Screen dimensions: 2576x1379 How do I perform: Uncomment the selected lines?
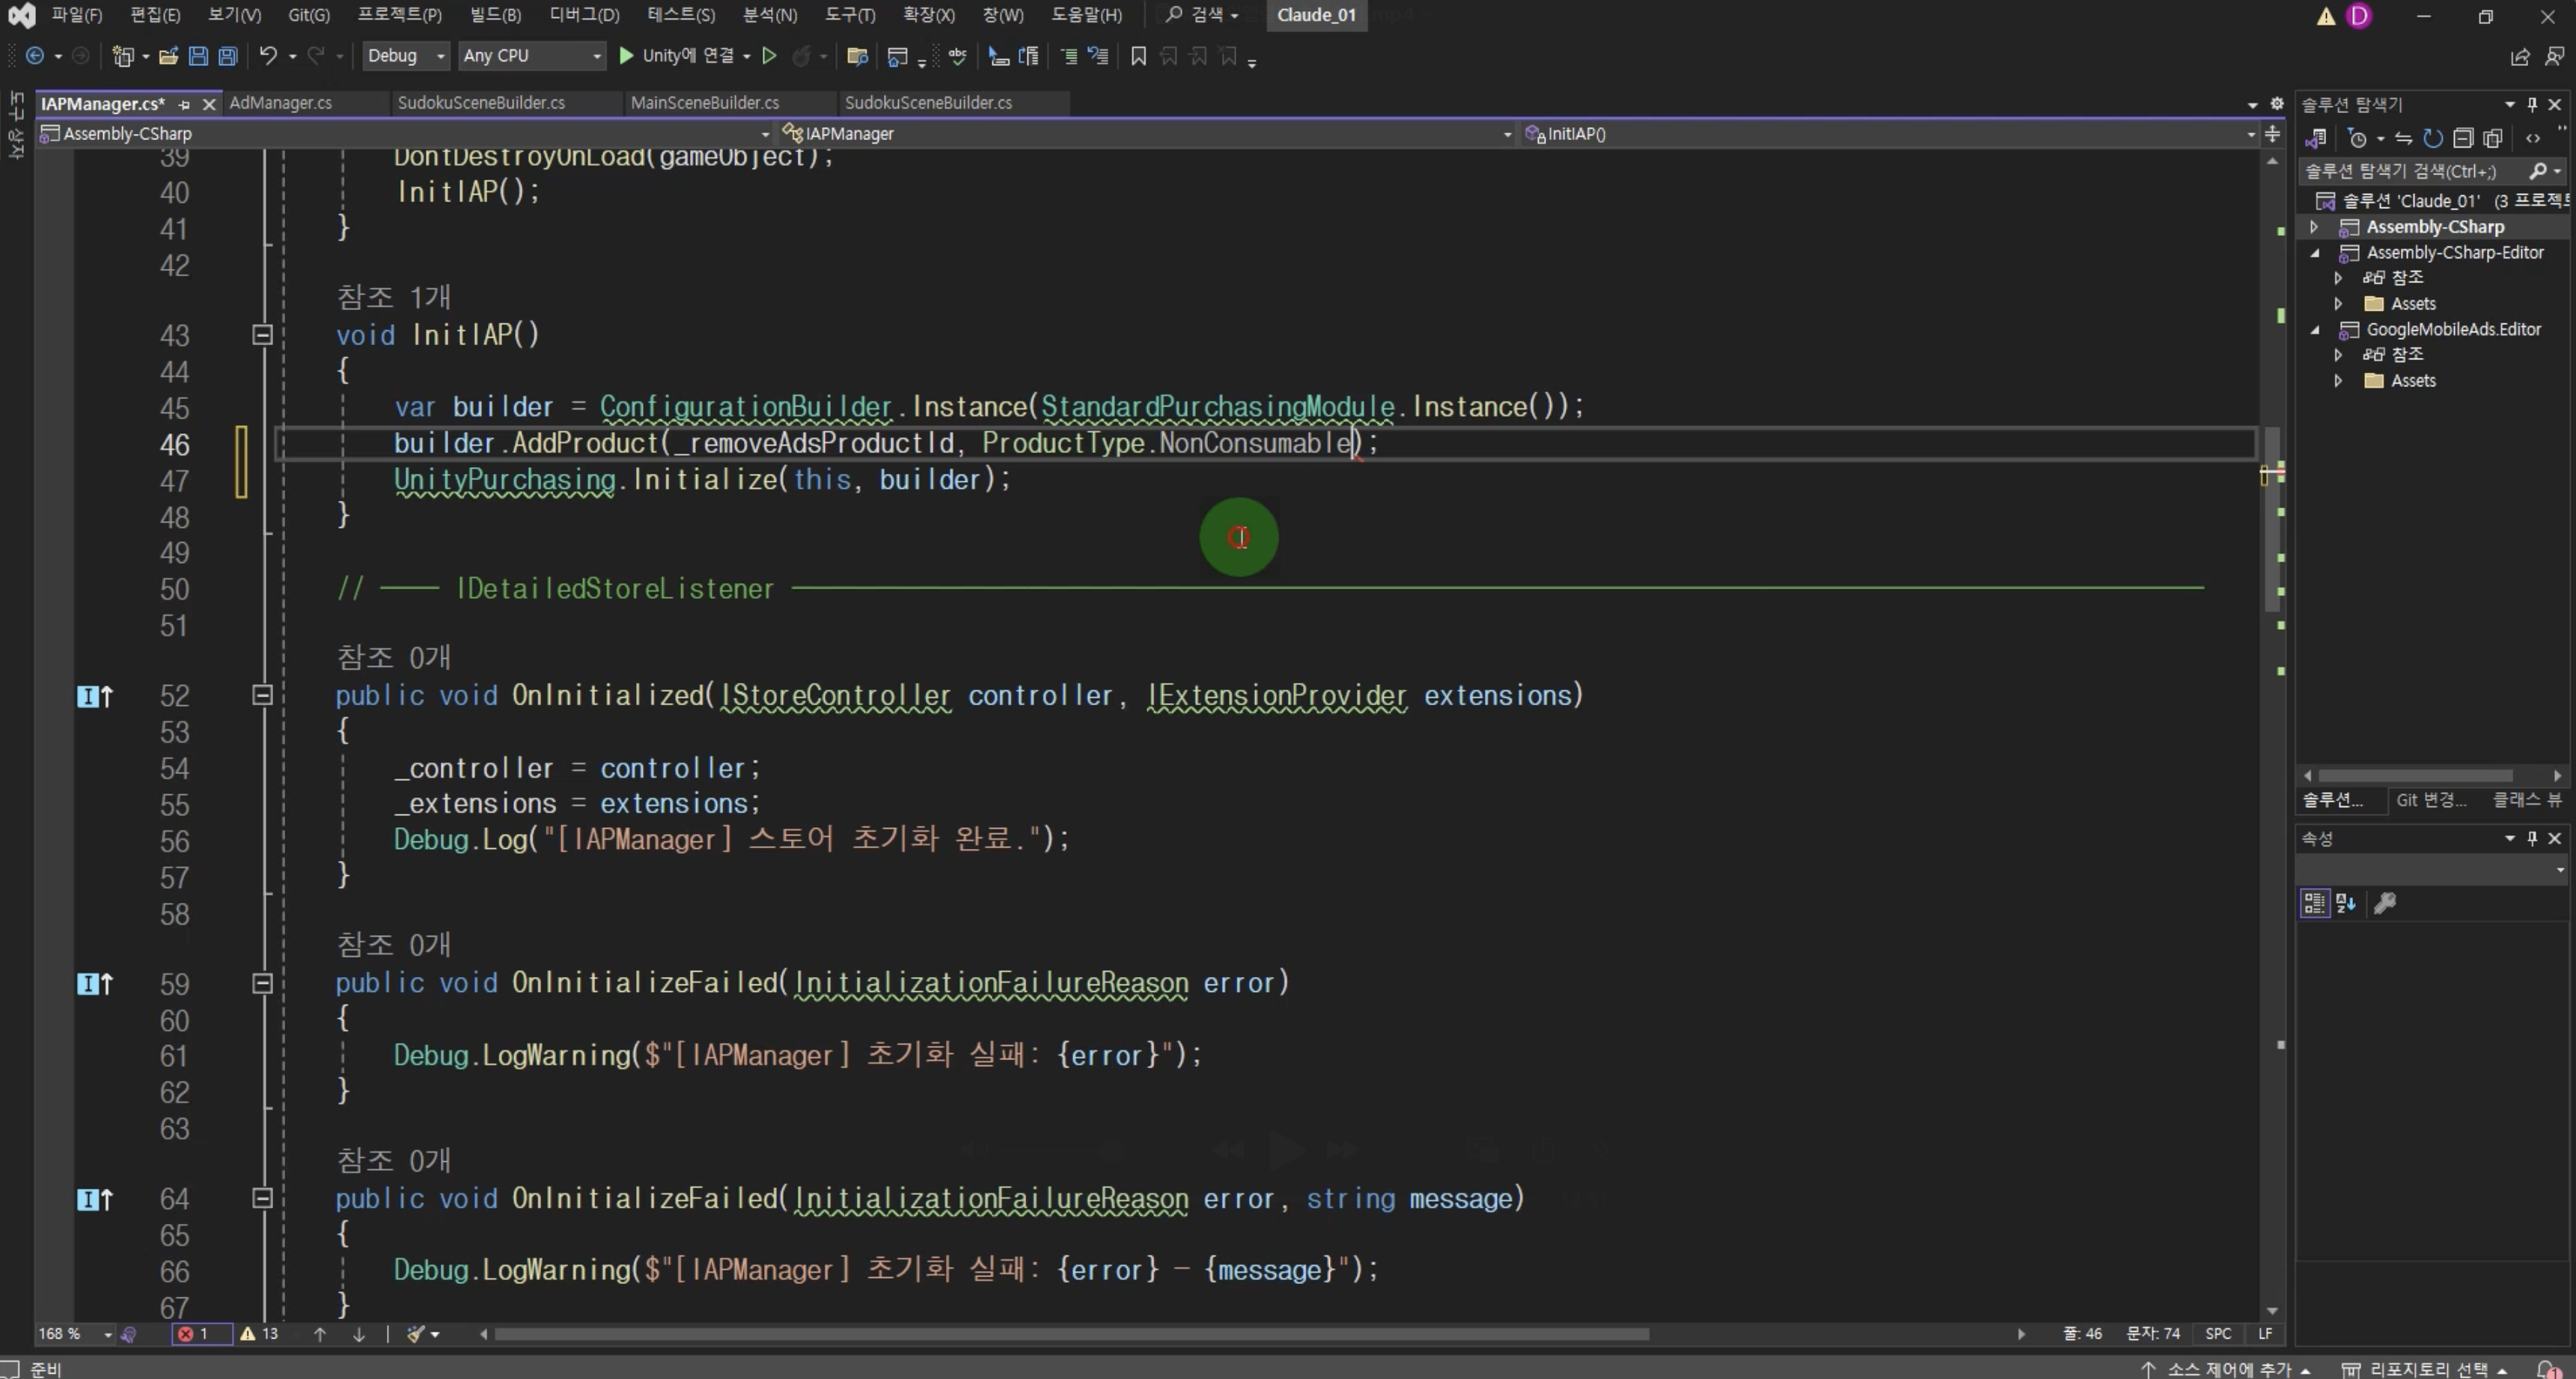coord(1098,56)
